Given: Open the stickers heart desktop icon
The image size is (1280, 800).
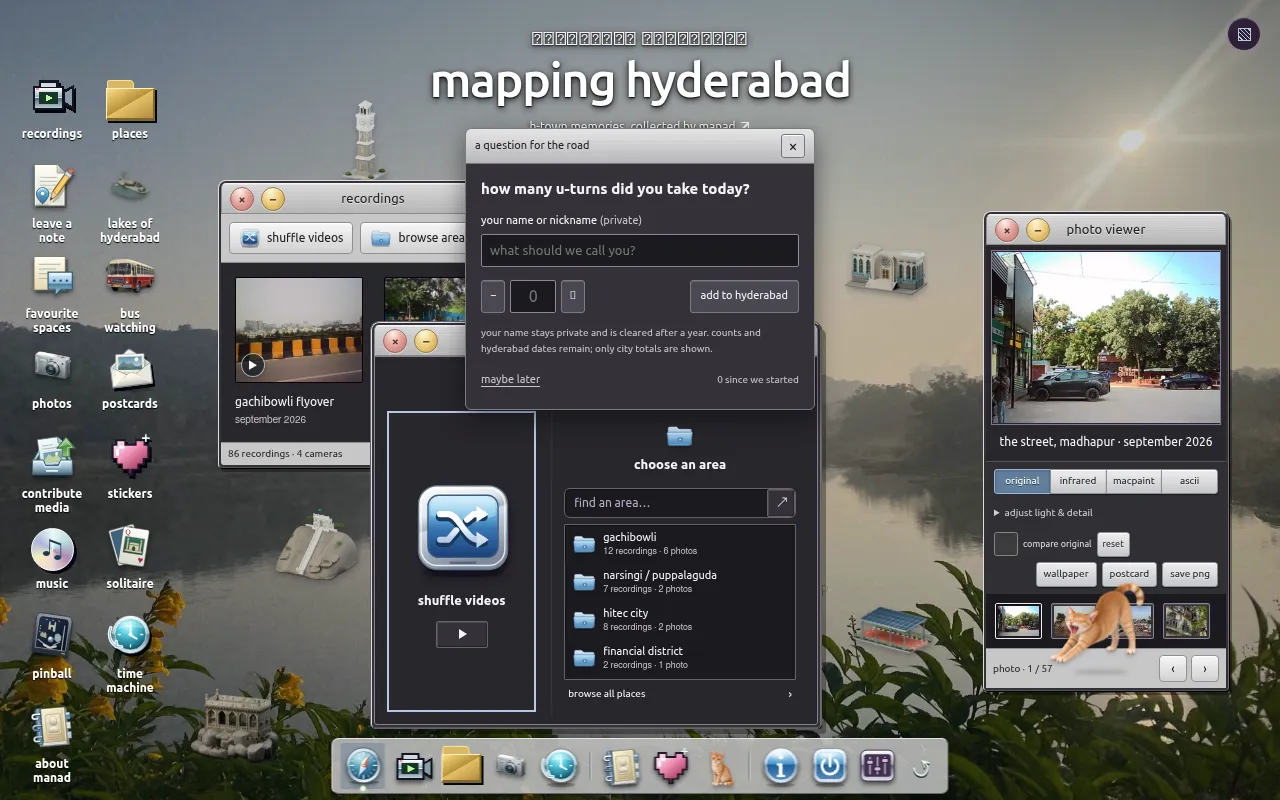Looking at the screenshot, I should tap(130, 468).
